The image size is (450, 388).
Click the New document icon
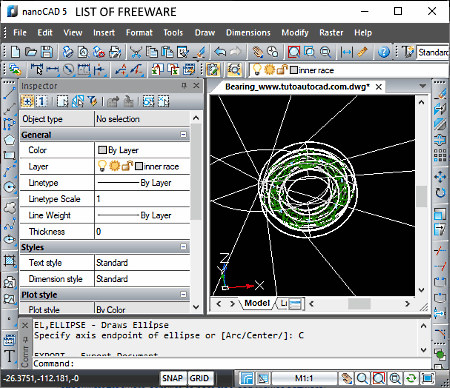pyautogui.click(x=15, y=52)
